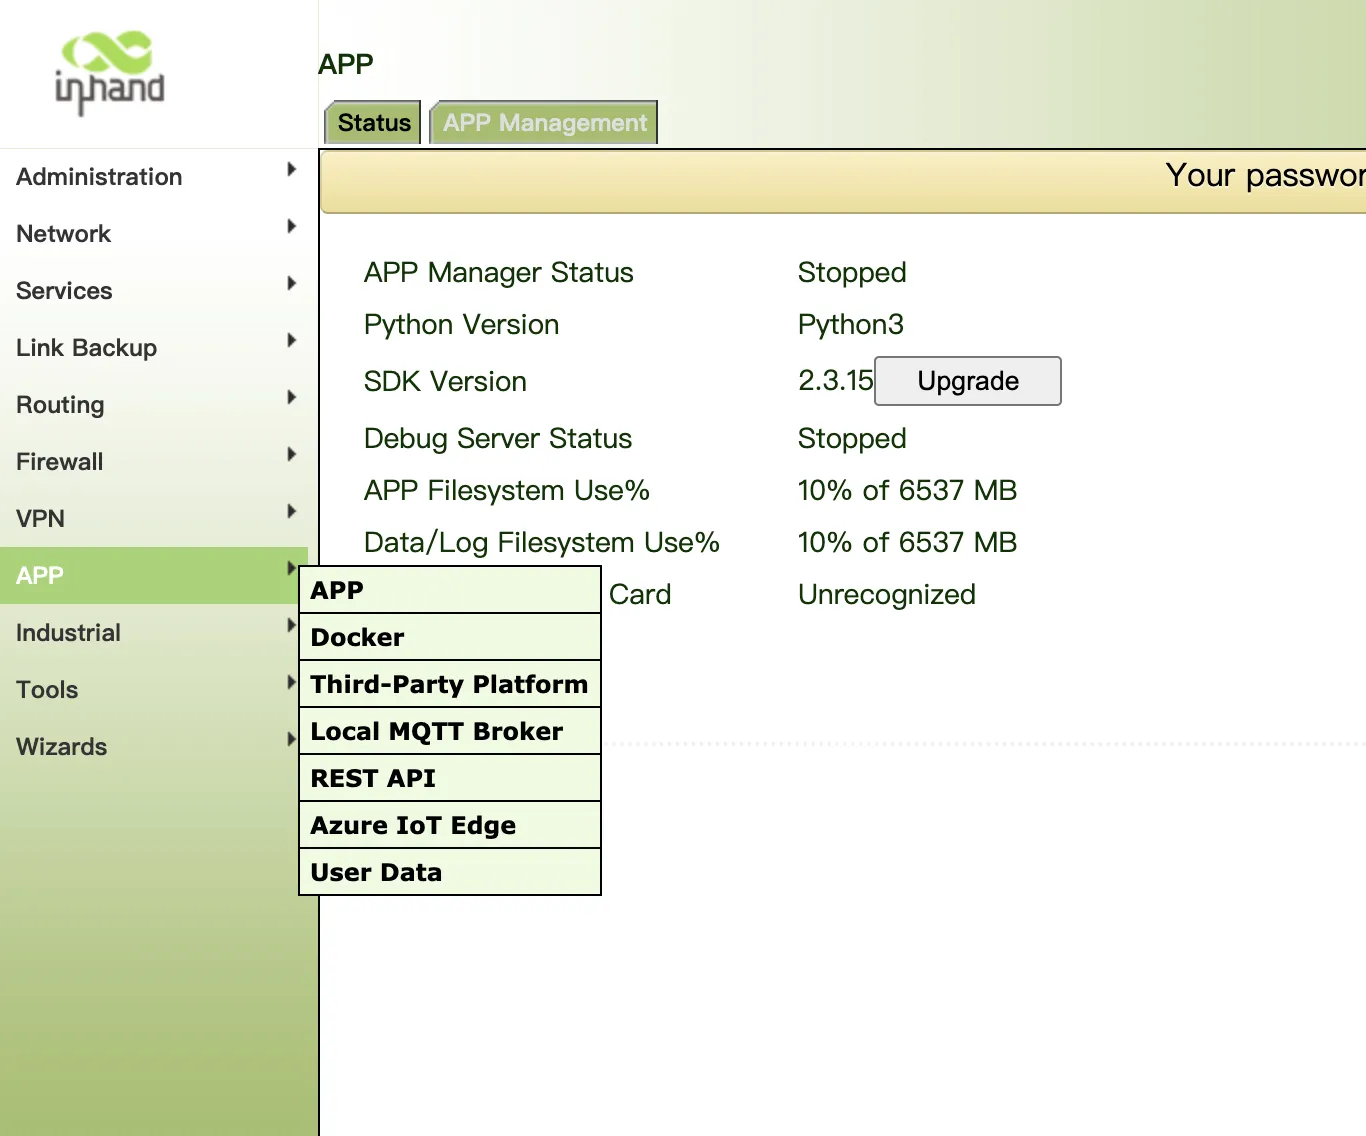Select Azure IoT Edge from submenu
Viewport: 1366px width, 1136px height.
click(x=450, y=825)
